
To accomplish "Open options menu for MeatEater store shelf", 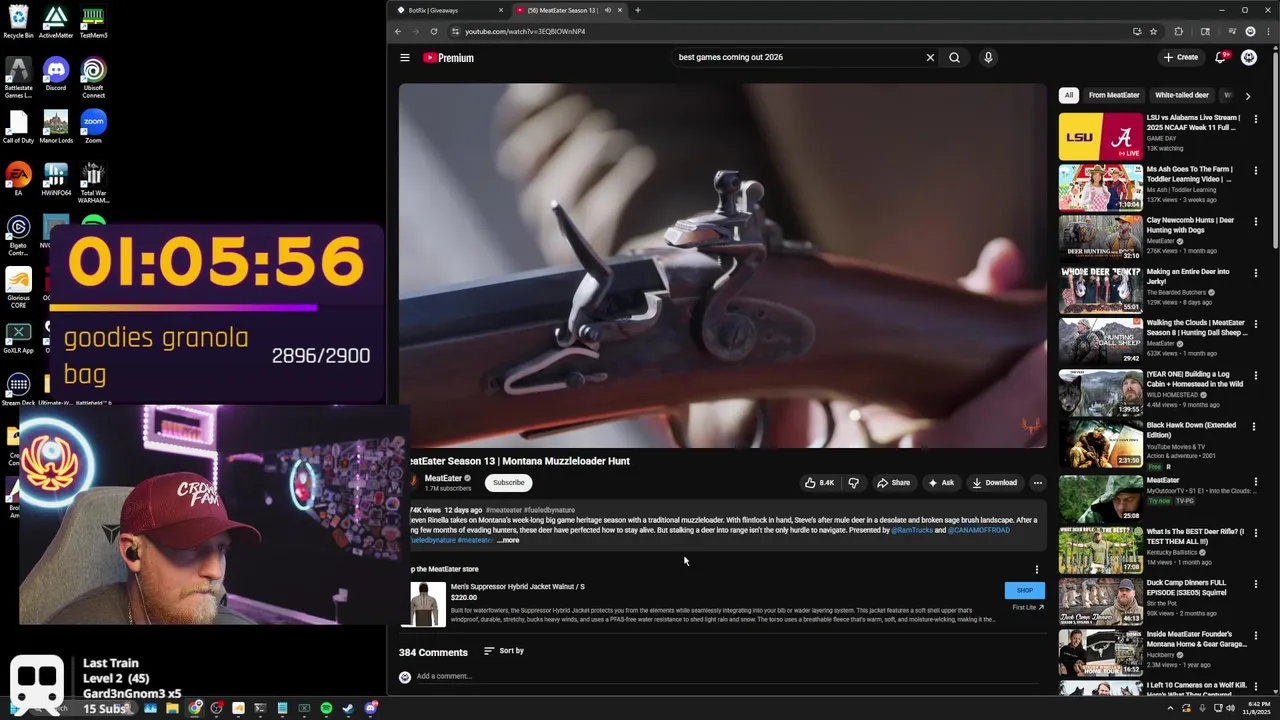I will click(1037, 570).
